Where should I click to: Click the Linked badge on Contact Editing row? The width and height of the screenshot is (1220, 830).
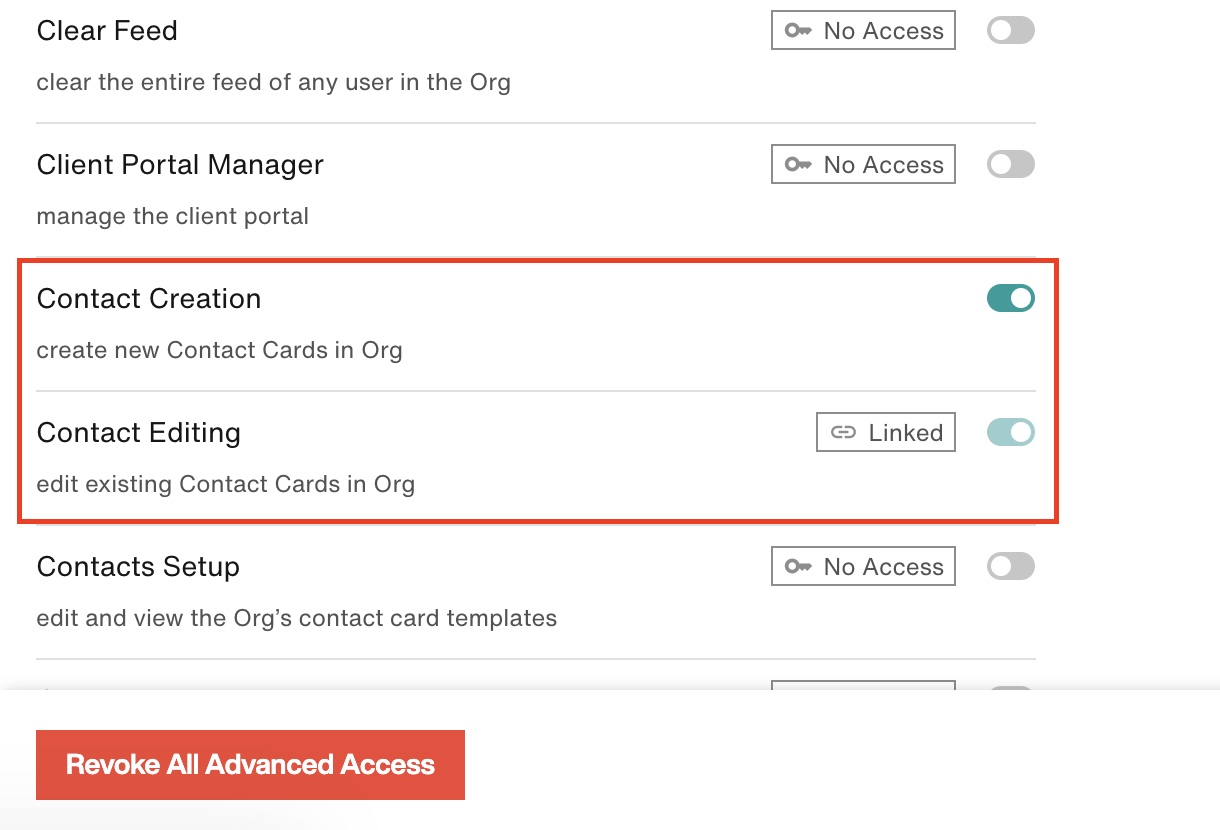coord(885,432)
